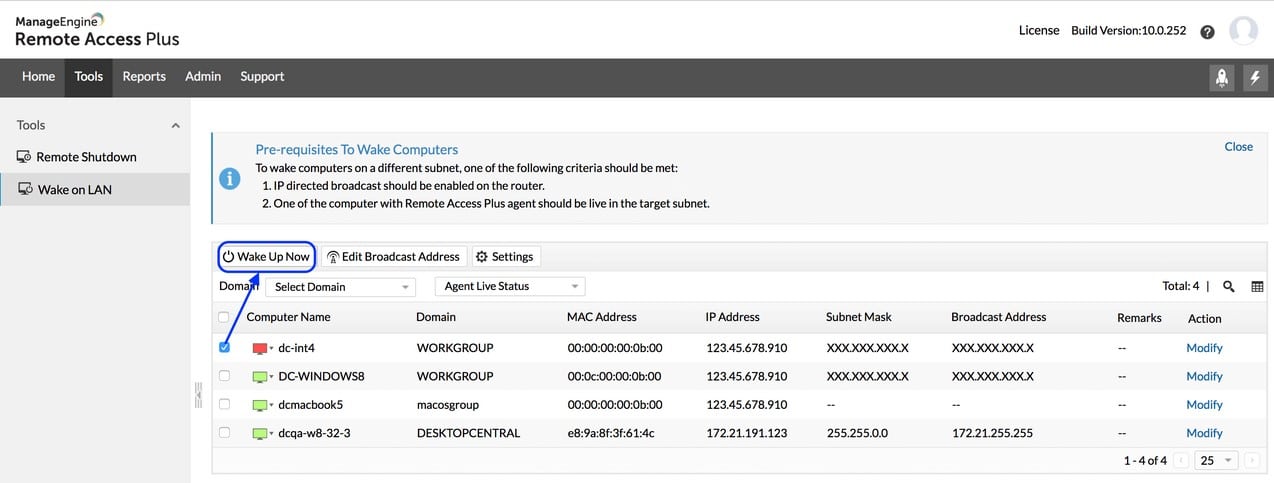Check the DC-WINDOWS8 row checkbox

pos(224,376)
